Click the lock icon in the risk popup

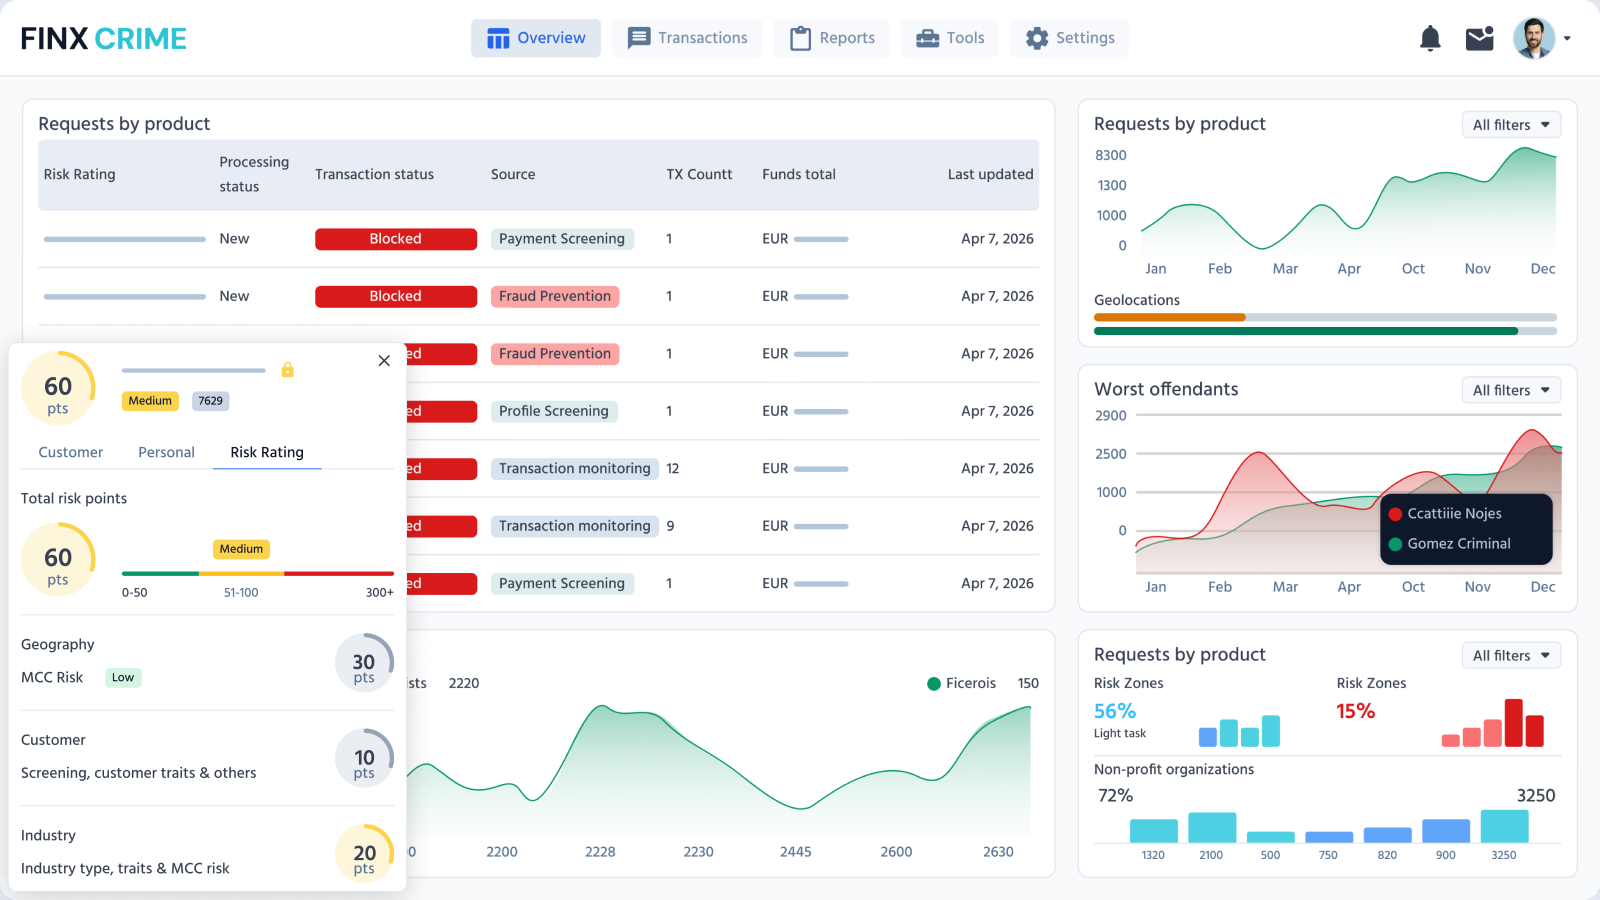coord(287,369)
